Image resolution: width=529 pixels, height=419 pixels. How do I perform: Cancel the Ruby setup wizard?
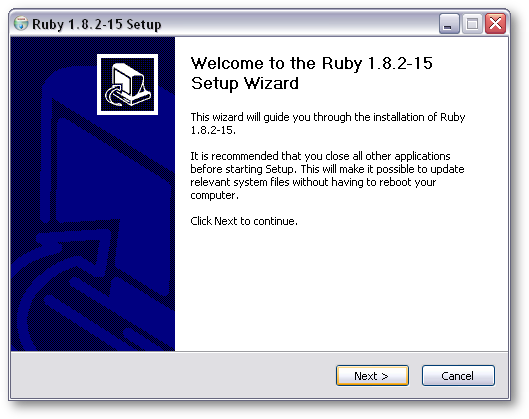458,375
